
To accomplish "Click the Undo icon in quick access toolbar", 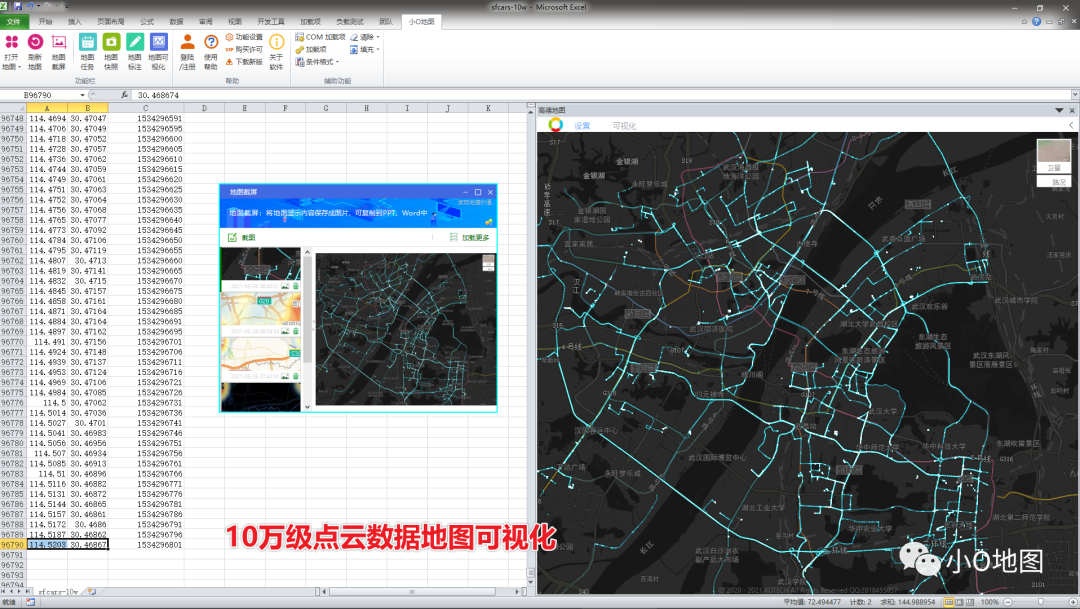I will tap(30, 6).
